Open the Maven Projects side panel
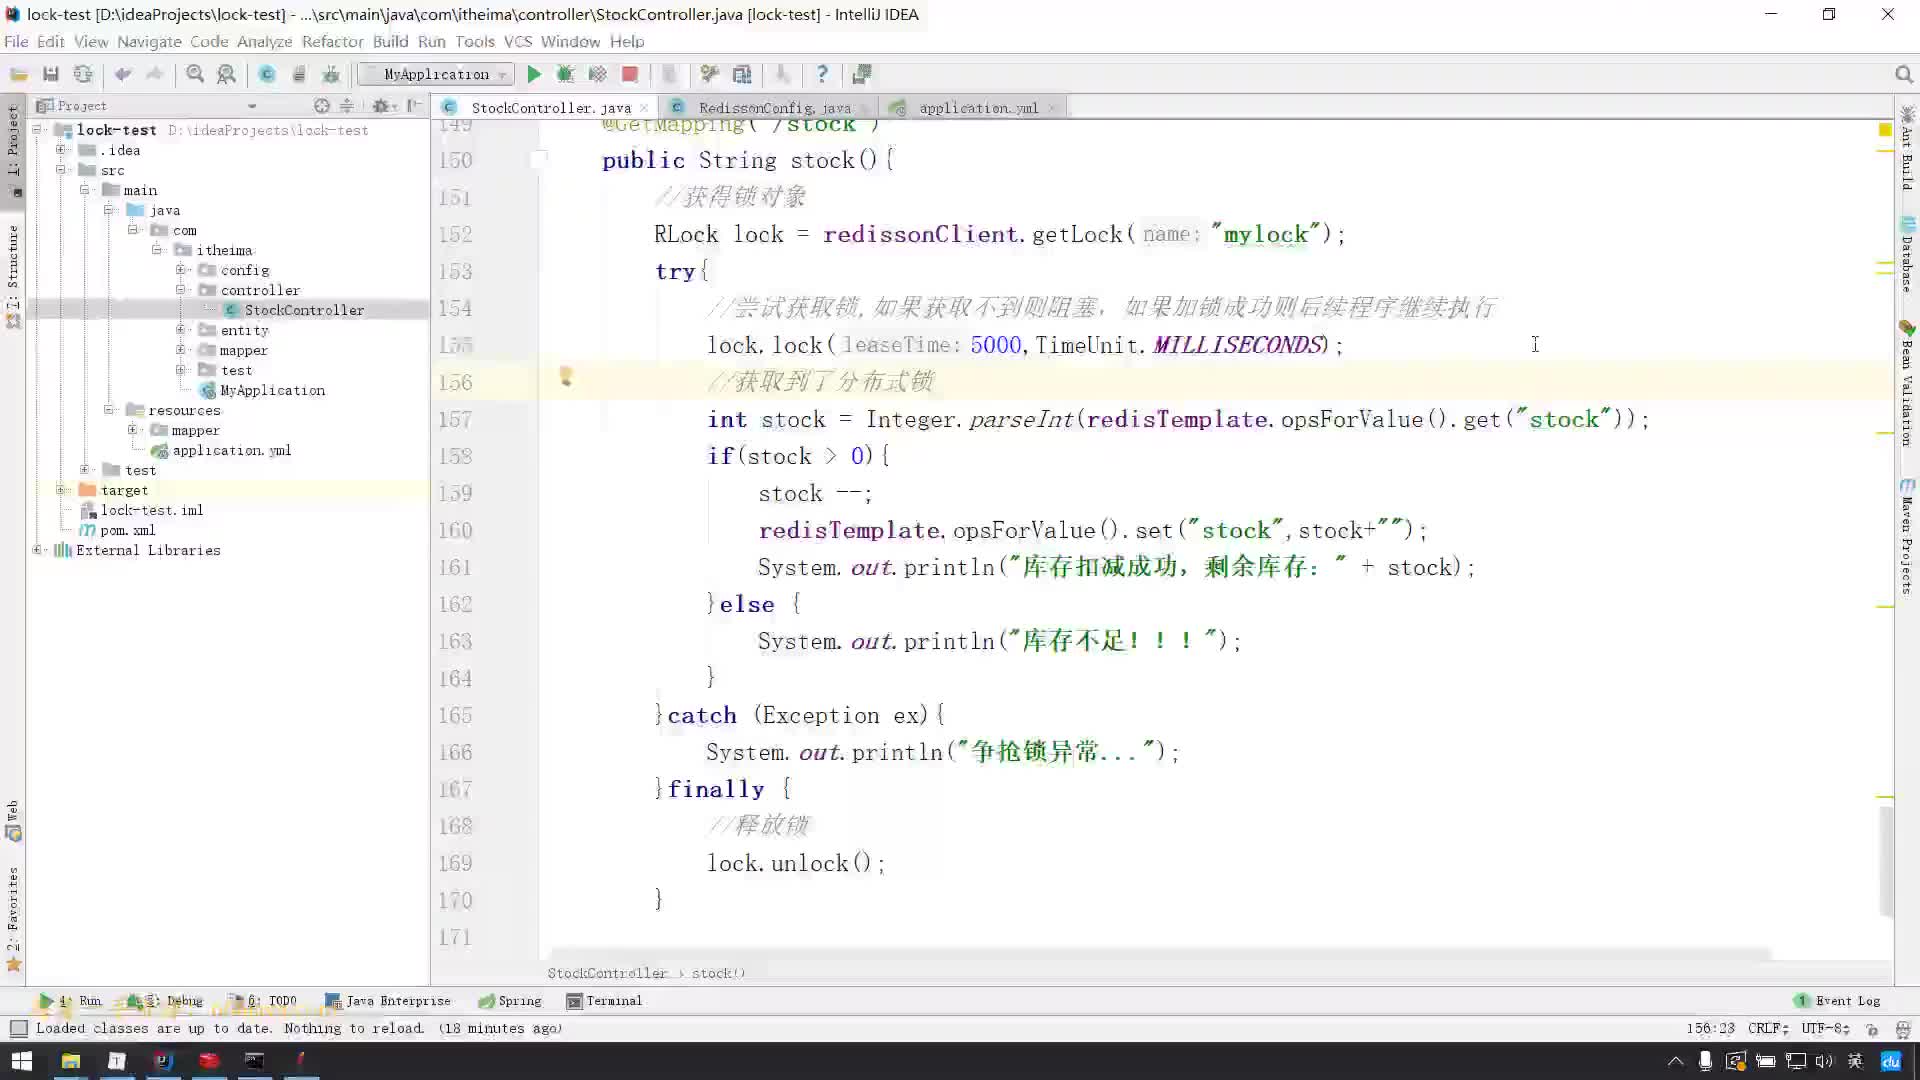The height and width of the screenshot is (1080, 1920). (1907, 537)
